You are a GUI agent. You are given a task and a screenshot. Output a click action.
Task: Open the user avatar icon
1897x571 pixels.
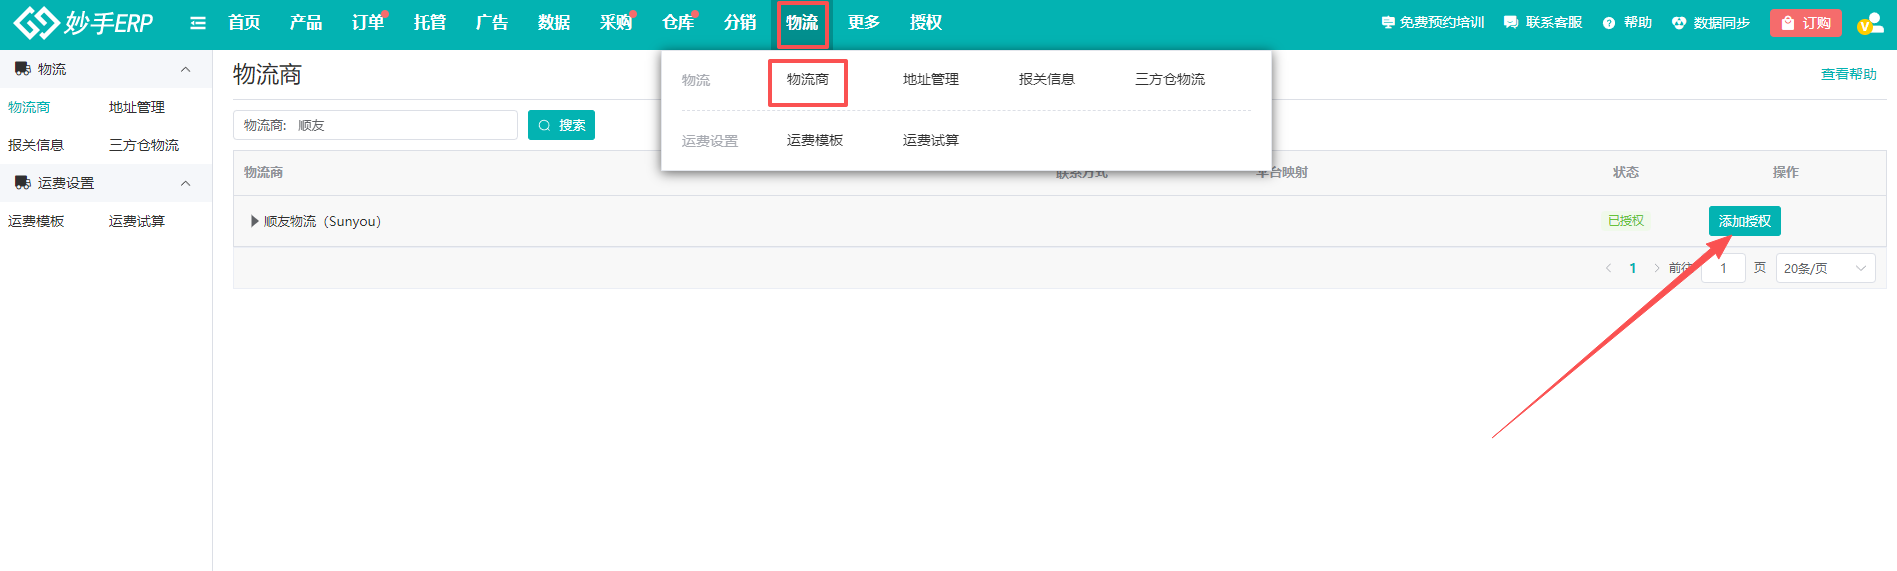click(x=1870, y=23)
